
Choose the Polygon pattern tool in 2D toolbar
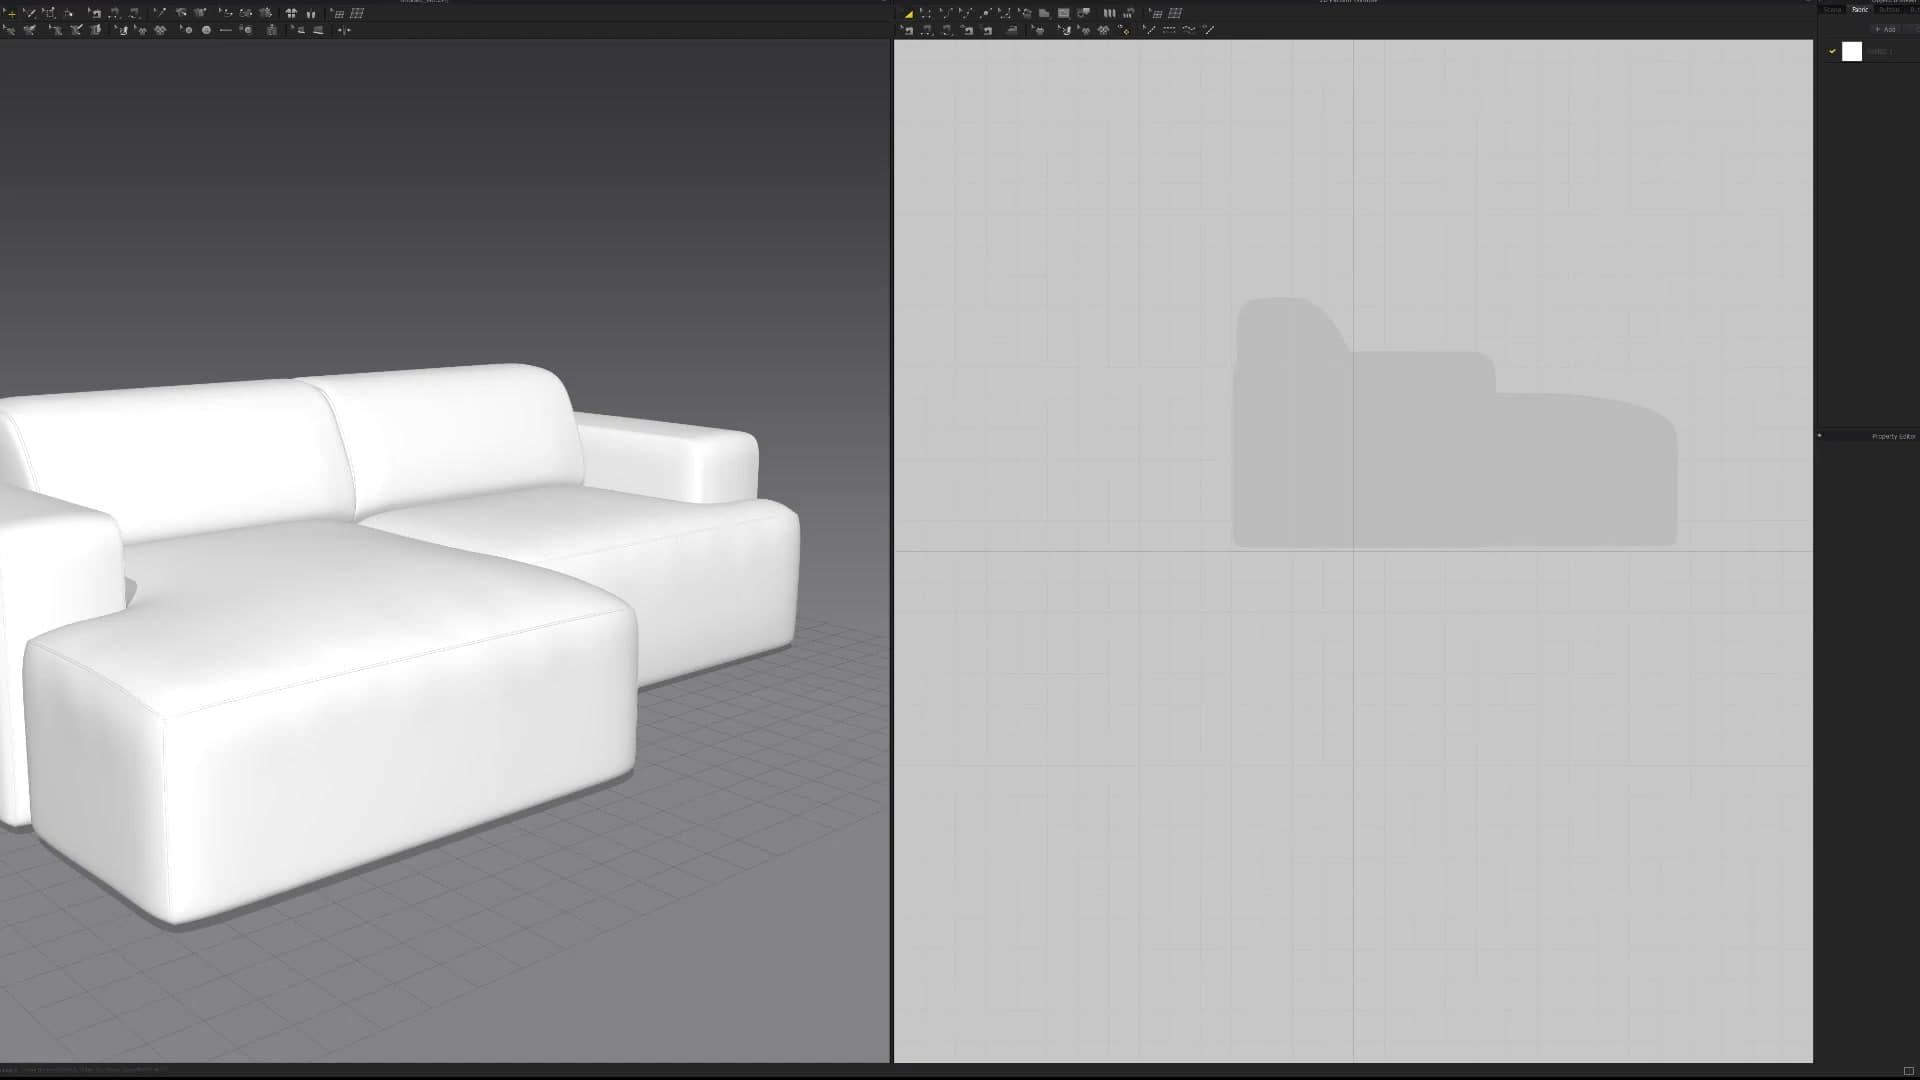1044,13
